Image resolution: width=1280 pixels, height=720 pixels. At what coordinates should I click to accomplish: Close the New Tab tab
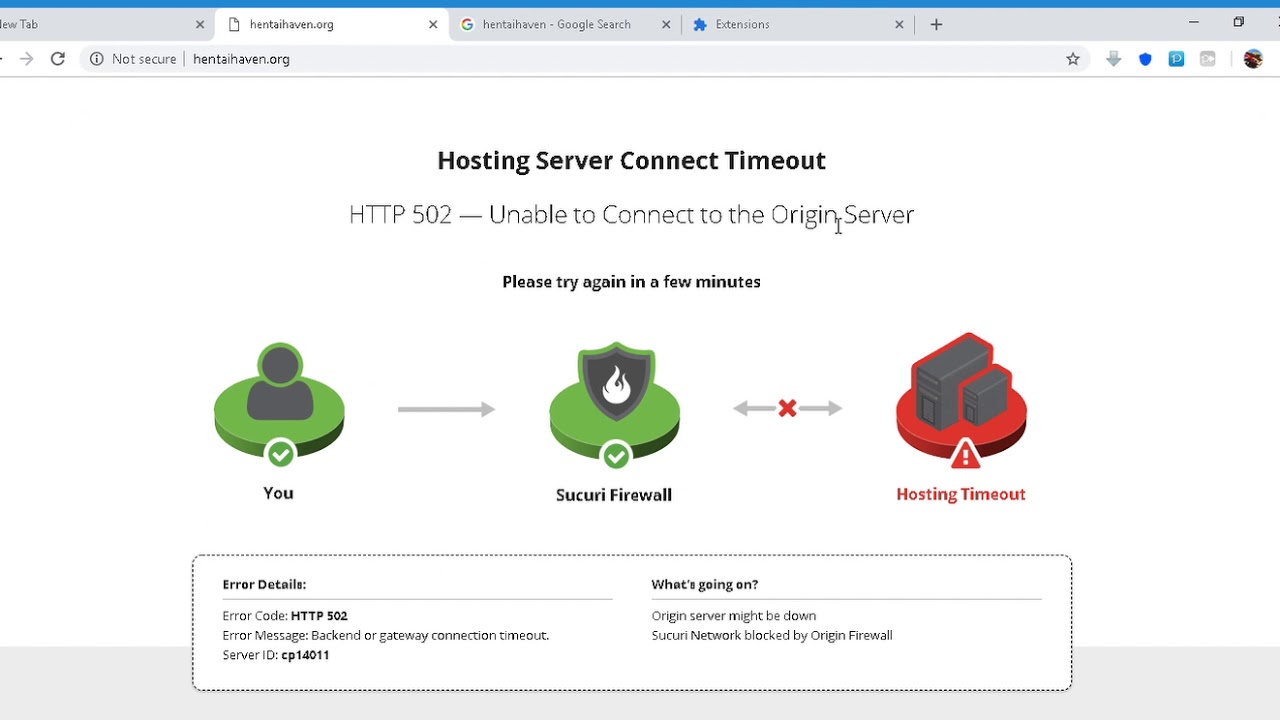(x=199, y=24)
